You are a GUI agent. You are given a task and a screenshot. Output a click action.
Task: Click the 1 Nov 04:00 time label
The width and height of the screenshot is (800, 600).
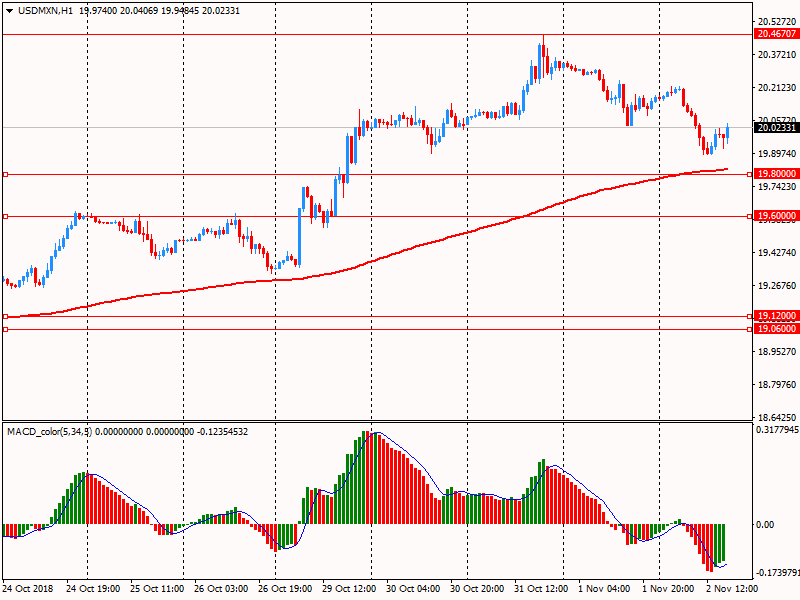[604, 589]
